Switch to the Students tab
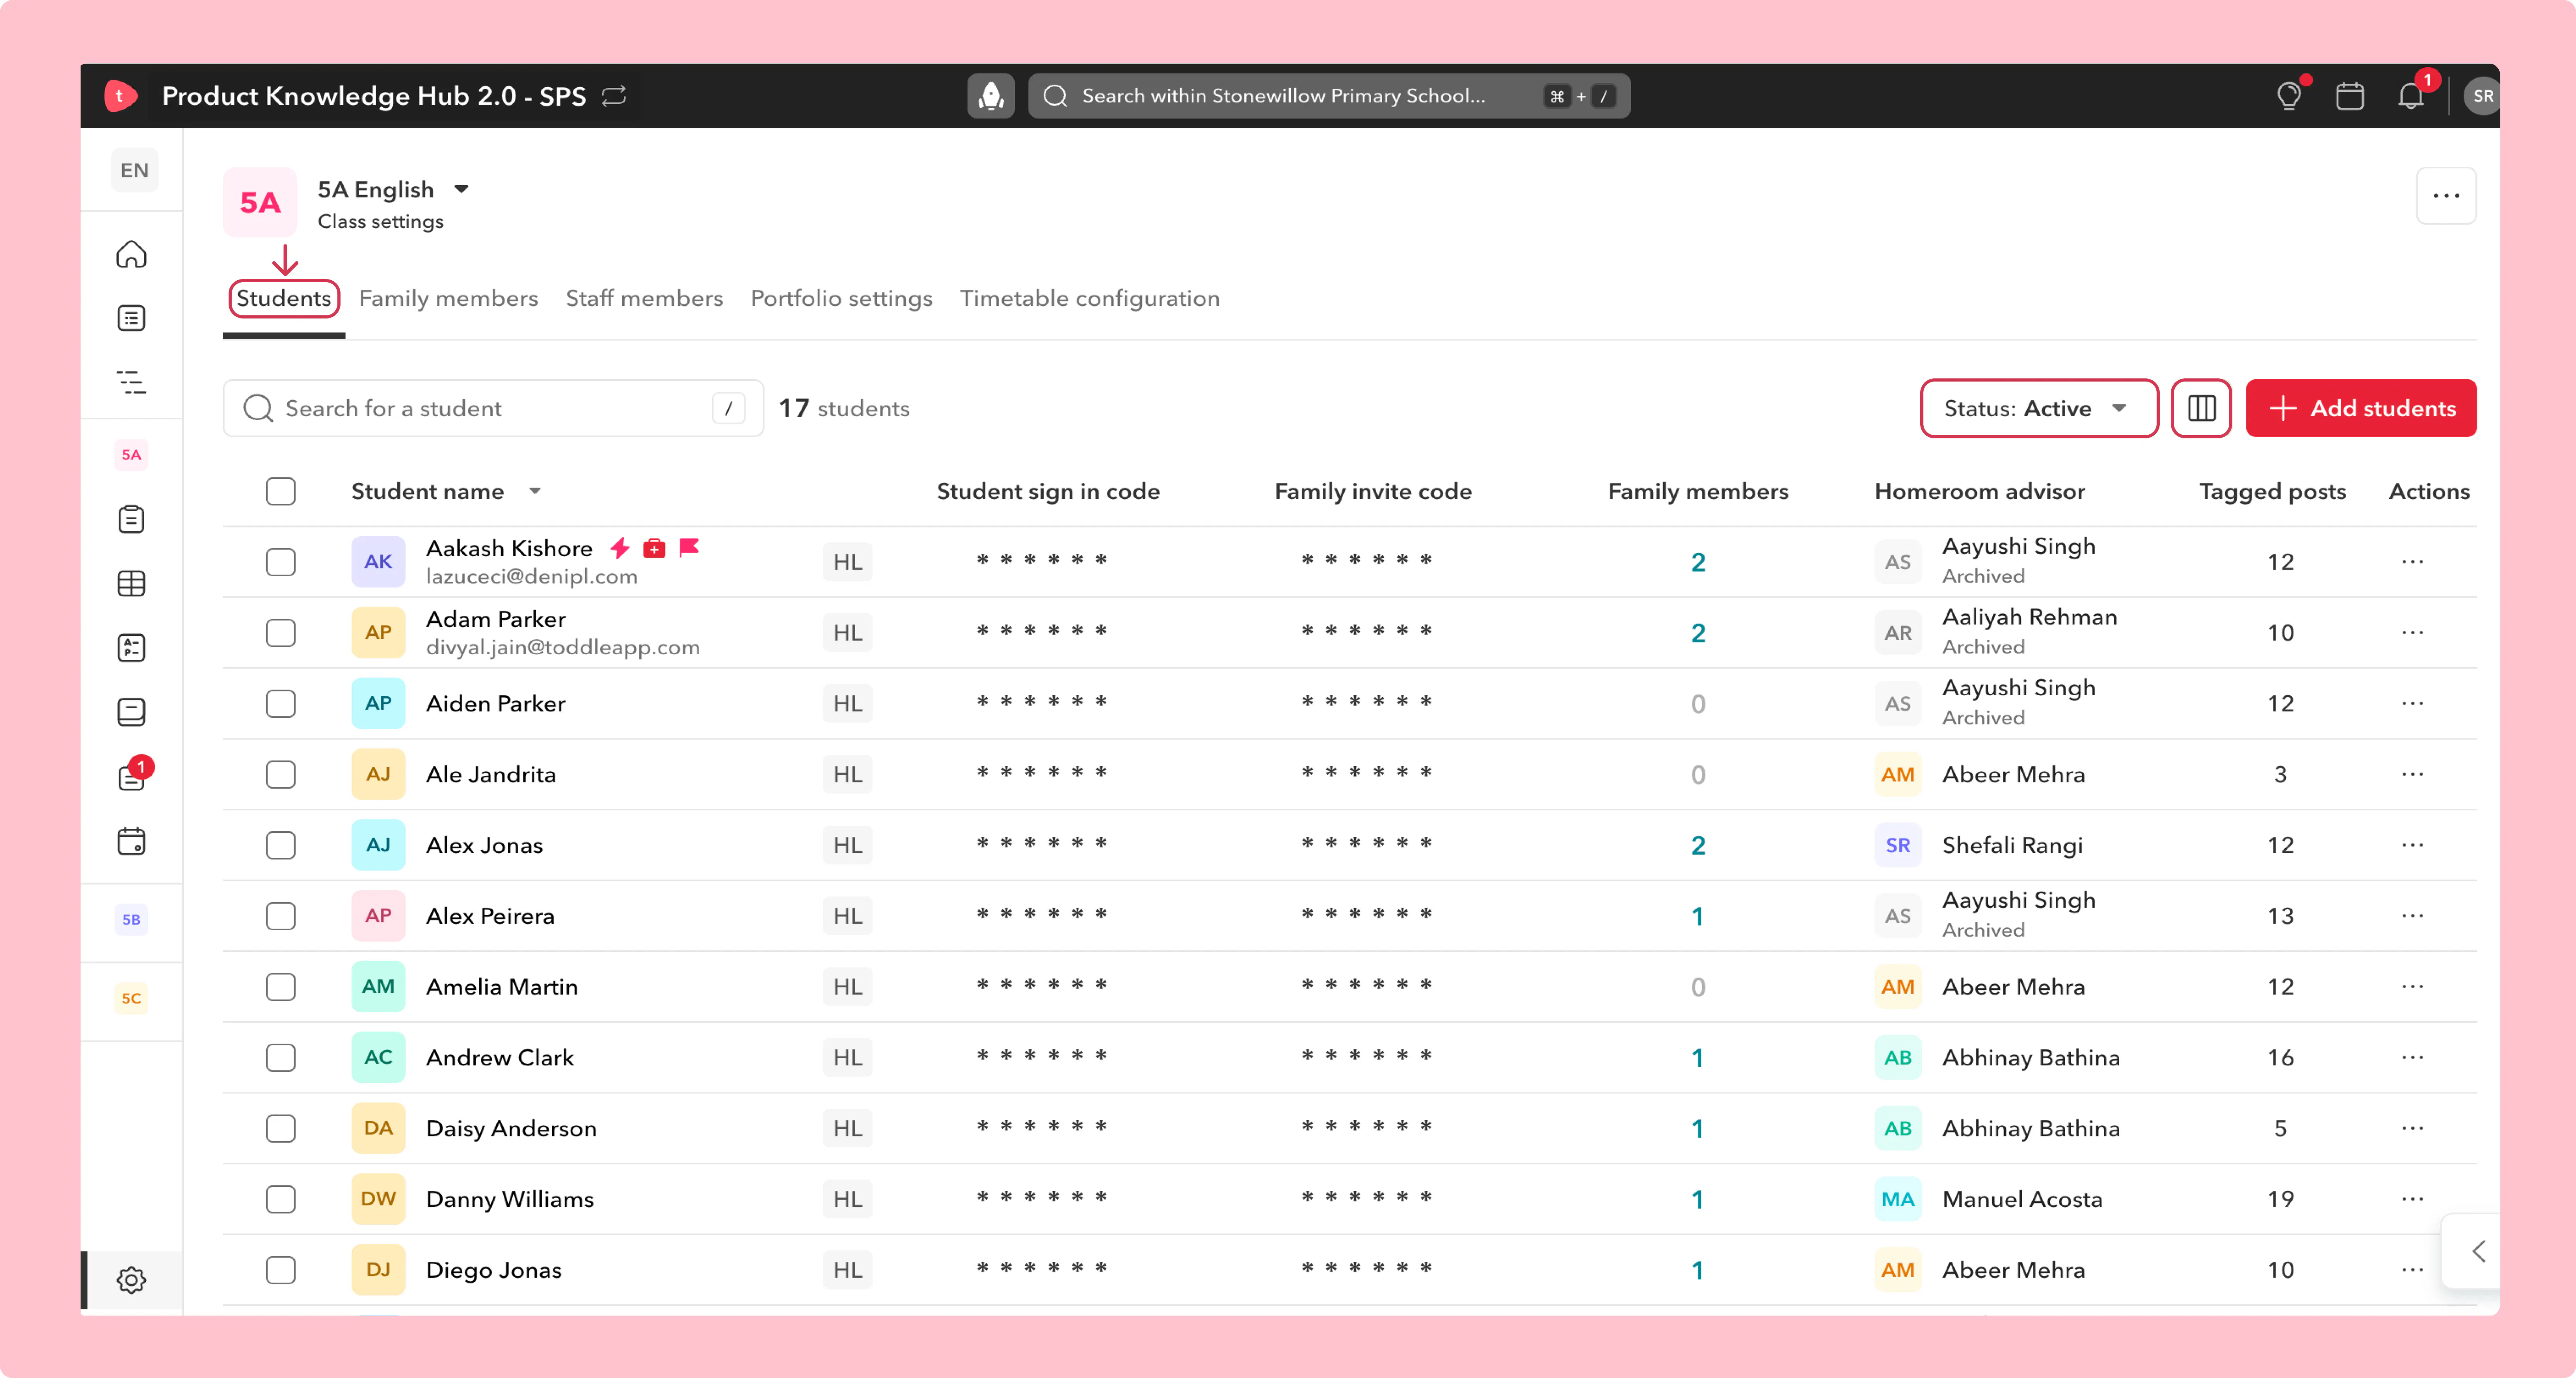The height and width of the screenshot is (1378, 2576). point(284,299)
